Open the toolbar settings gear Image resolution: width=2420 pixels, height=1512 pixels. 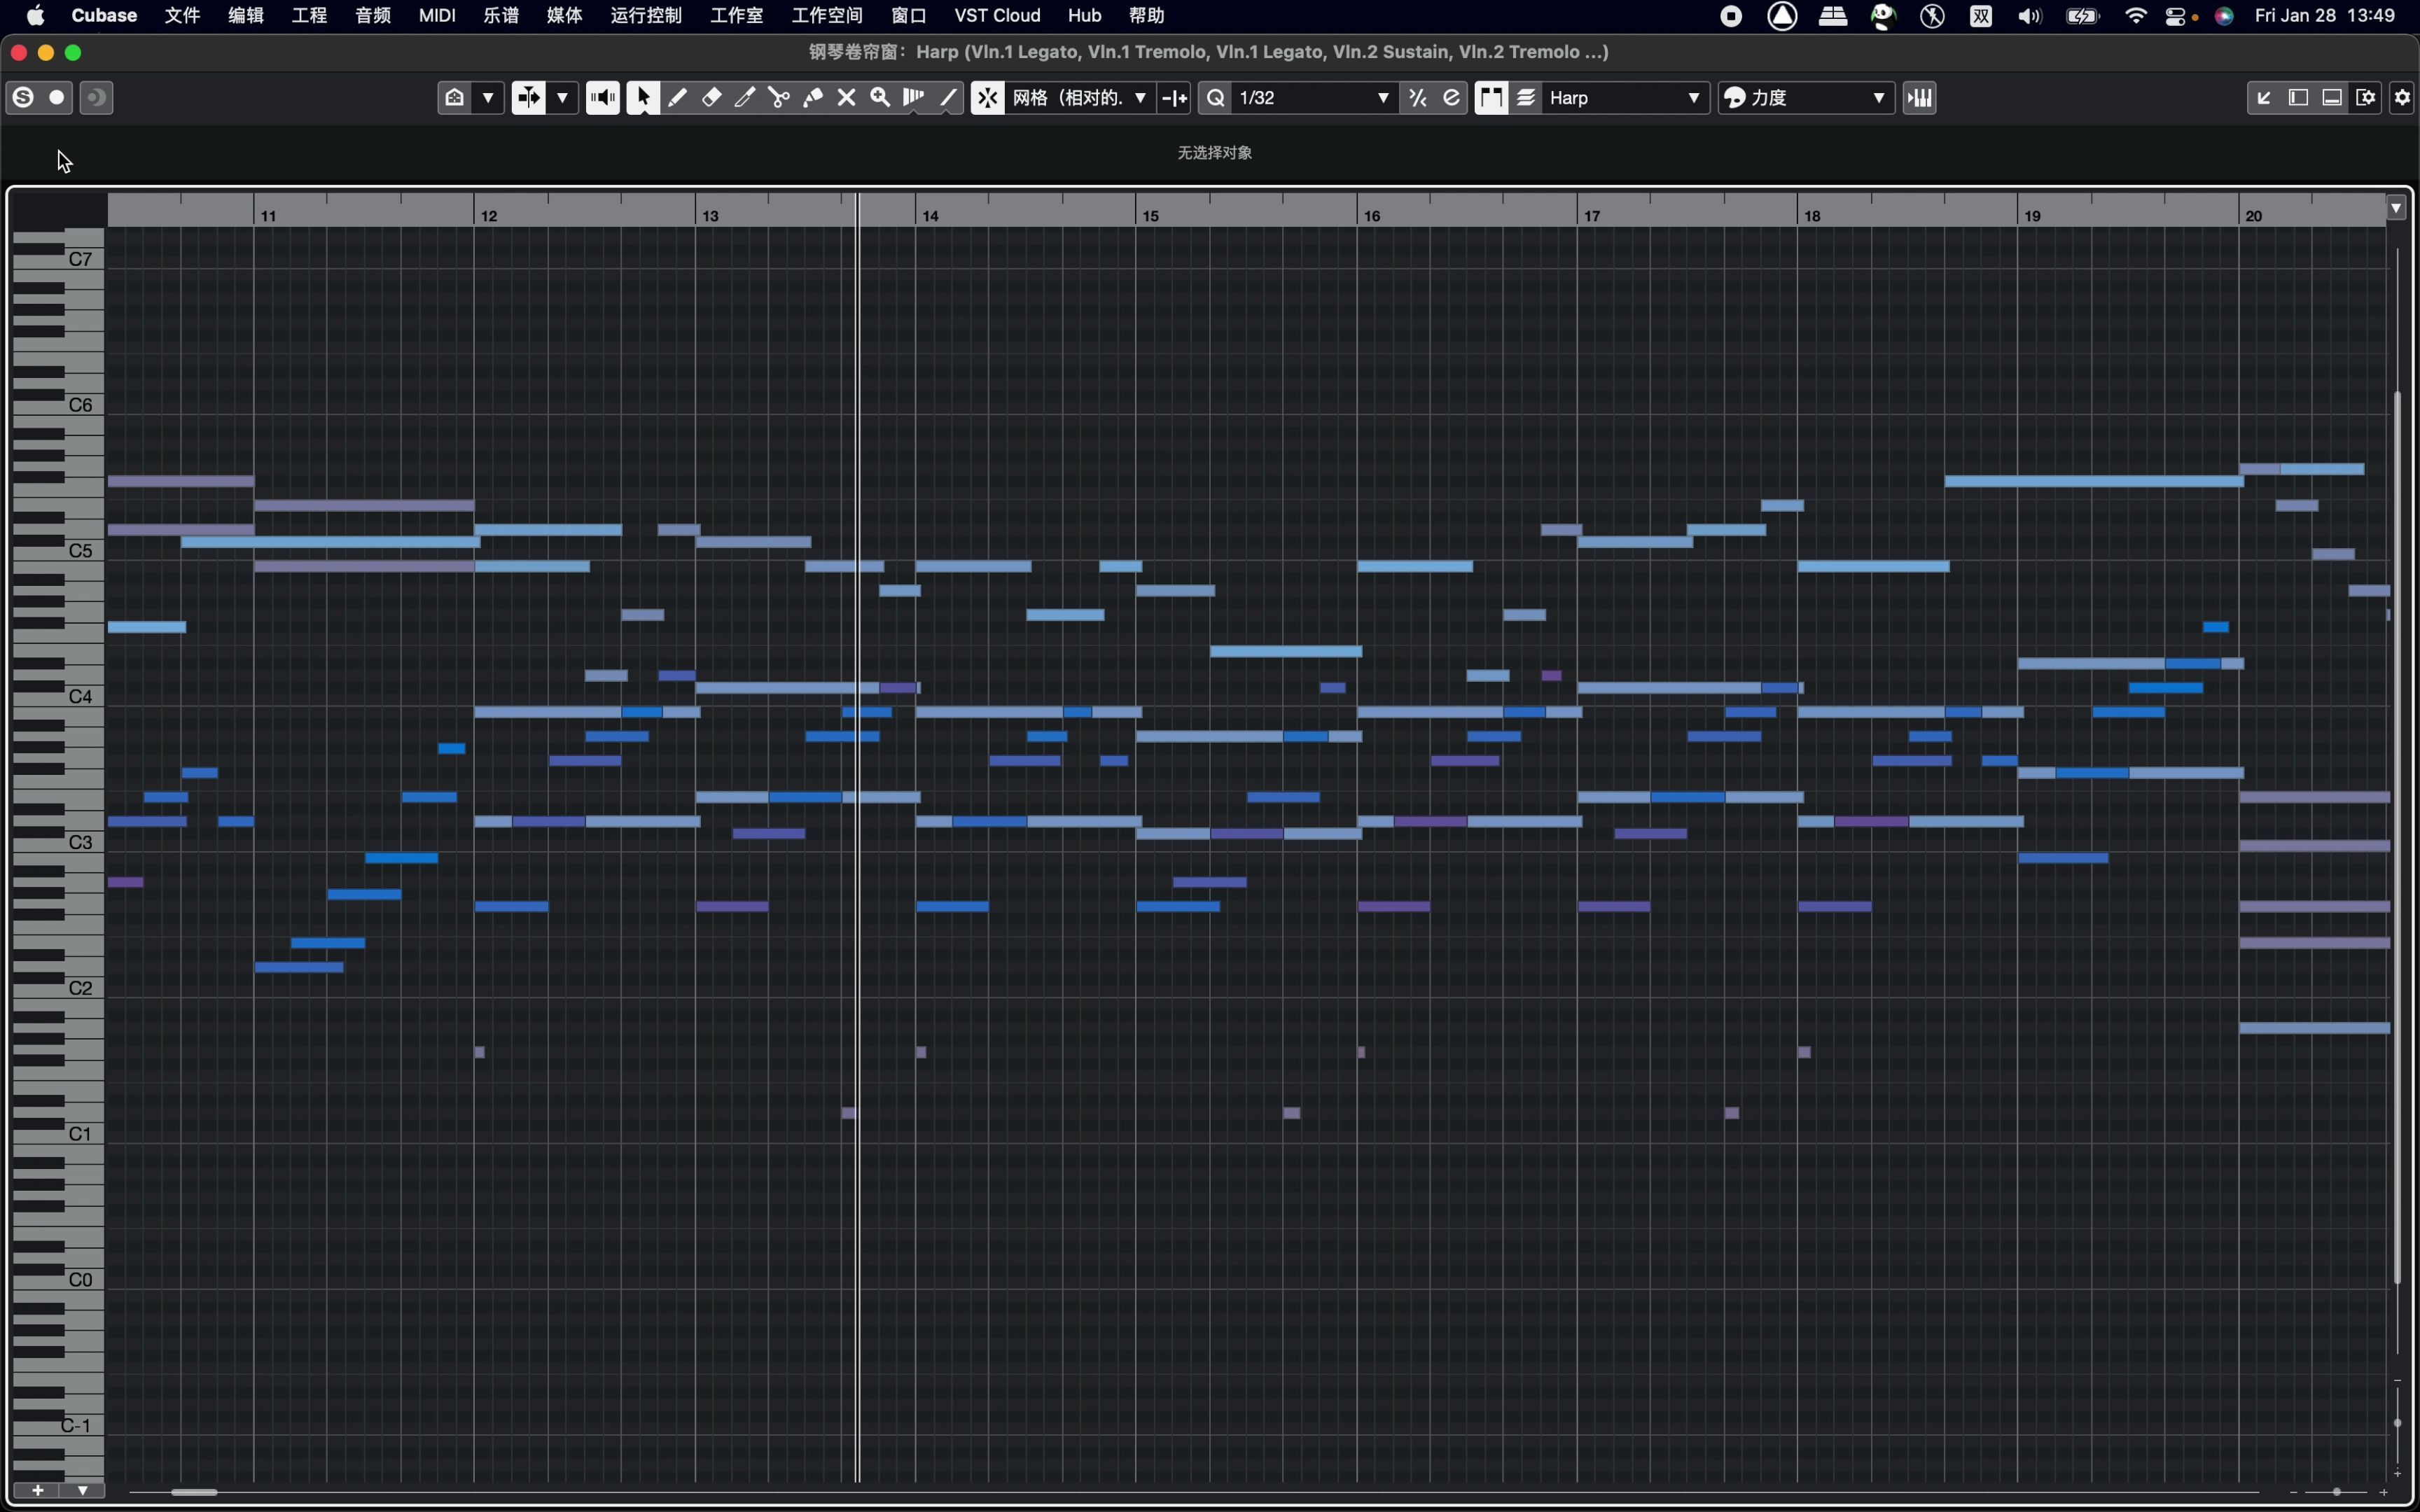[x=2403, y=97]
